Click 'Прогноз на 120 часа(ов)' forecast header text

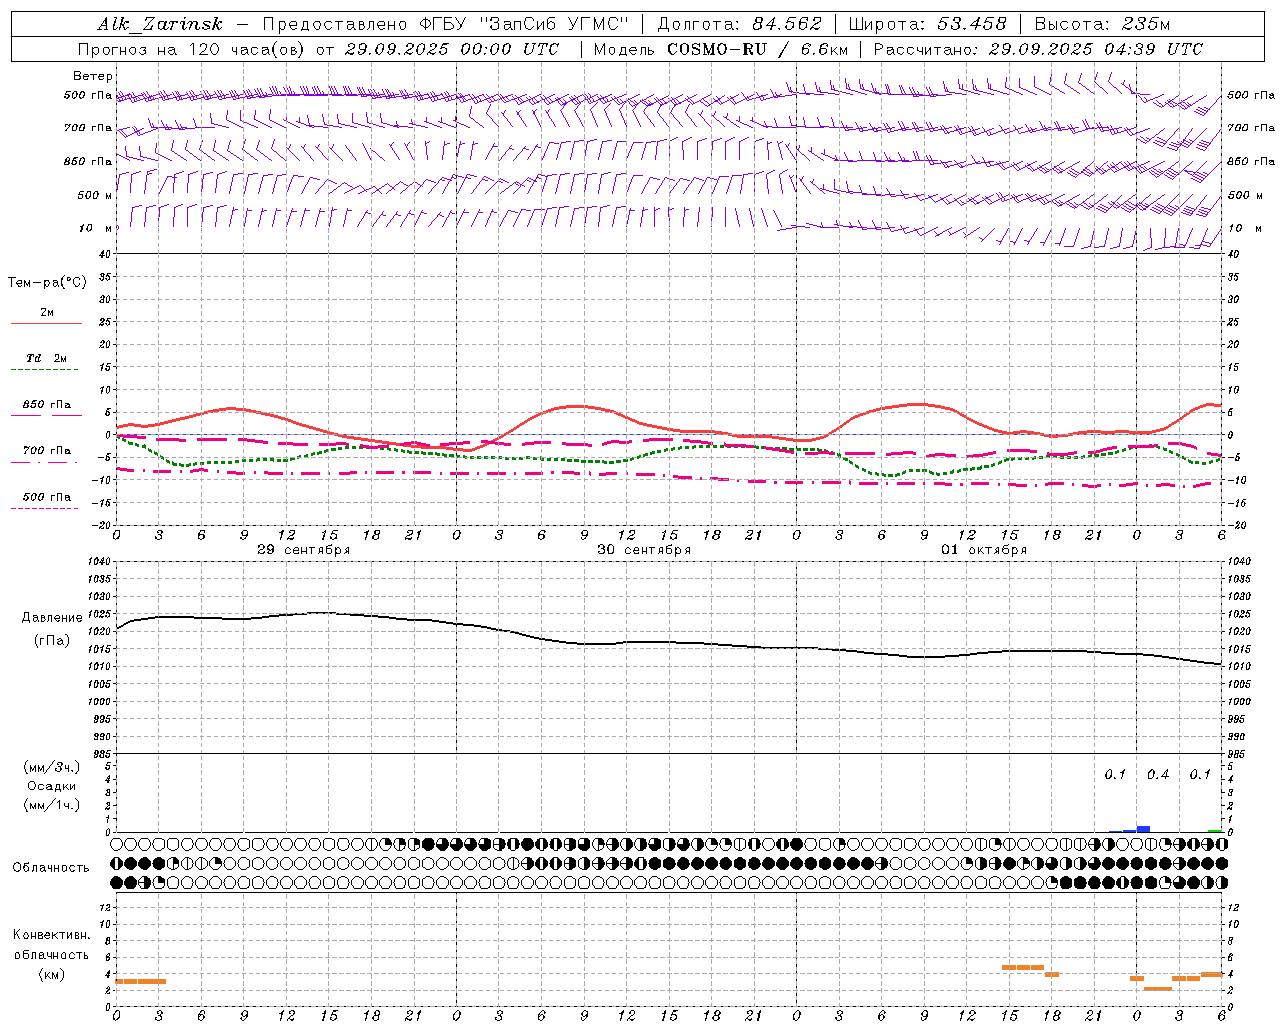192,49
